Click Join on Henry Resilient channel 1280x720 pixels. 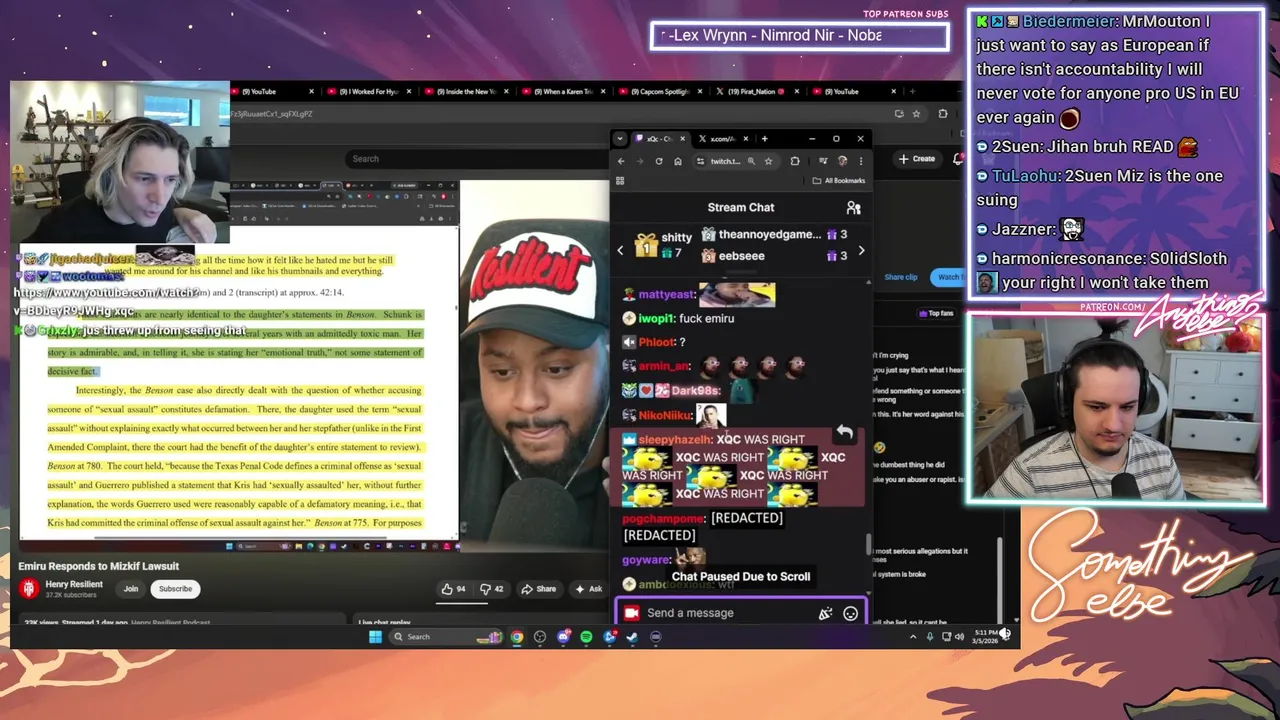point(131,589)
